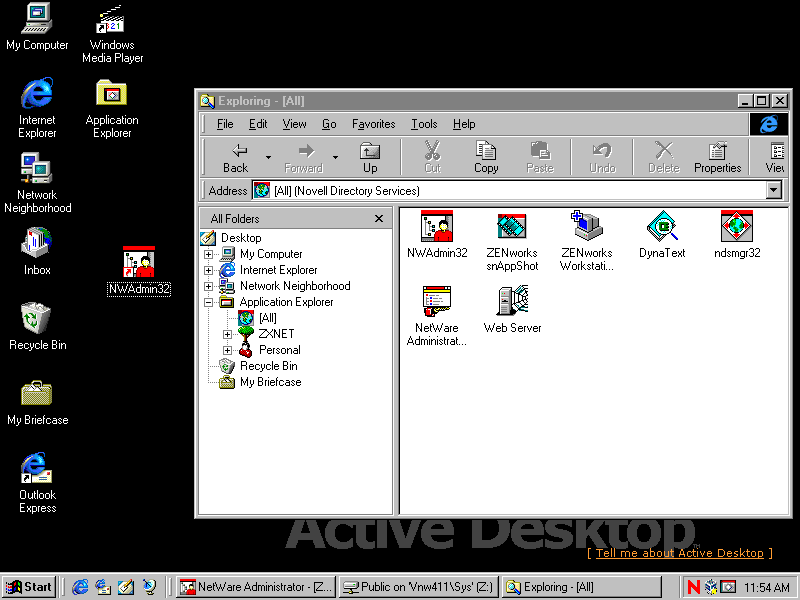The height and width of the screenshot is (600, 800).
Task: Launch Internet Explorer from Quick Launch
Action: (x=80, y=587)
